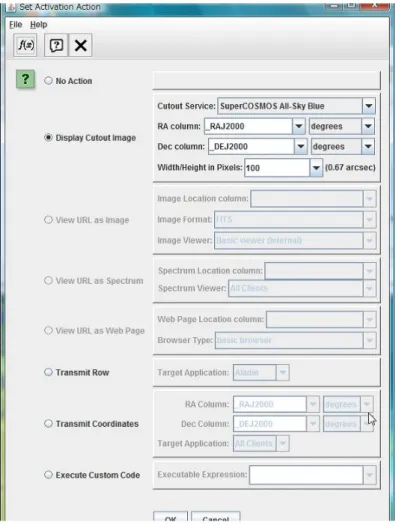Expand the Dec column _DEJ2000 dropdown arrow
This screenshot has height=525, width=396.
pos(301,146)
